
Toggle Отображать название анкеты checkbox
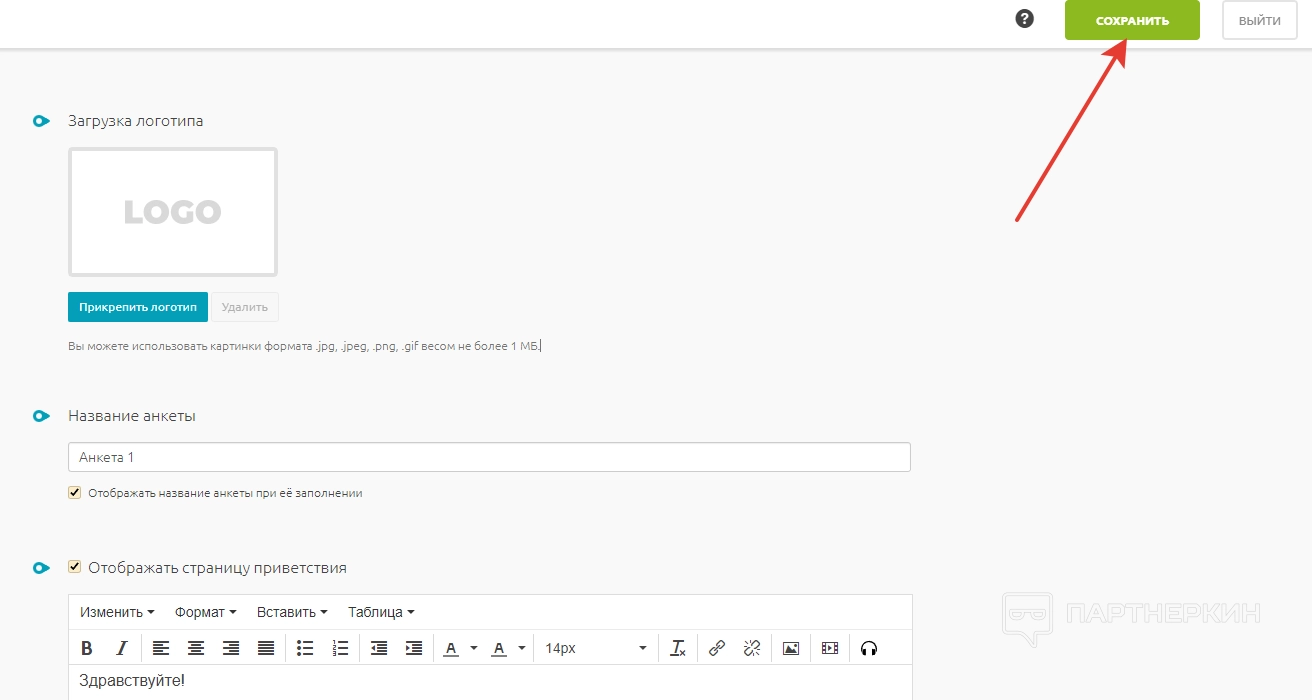[74, 492]
